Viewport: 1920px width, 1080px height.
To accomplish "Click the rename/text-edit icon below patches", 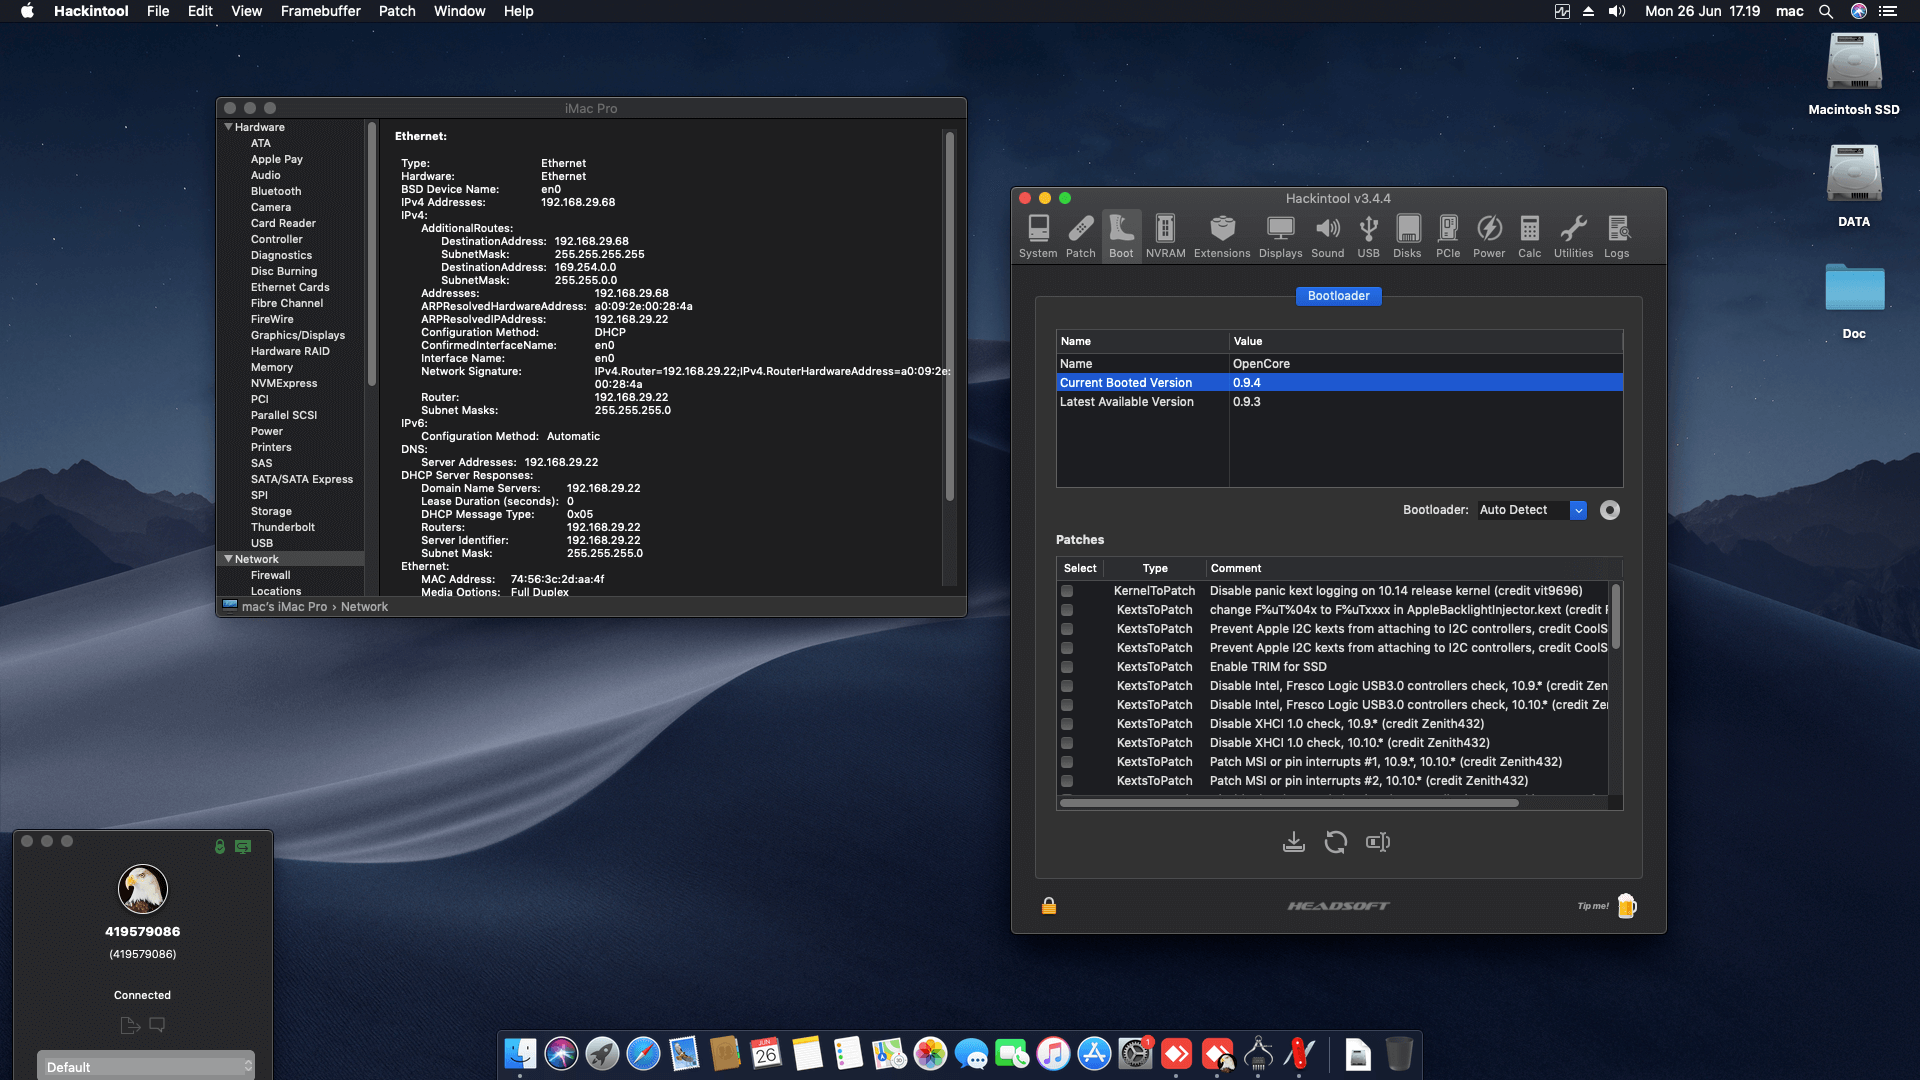I will coord(1378,842).
